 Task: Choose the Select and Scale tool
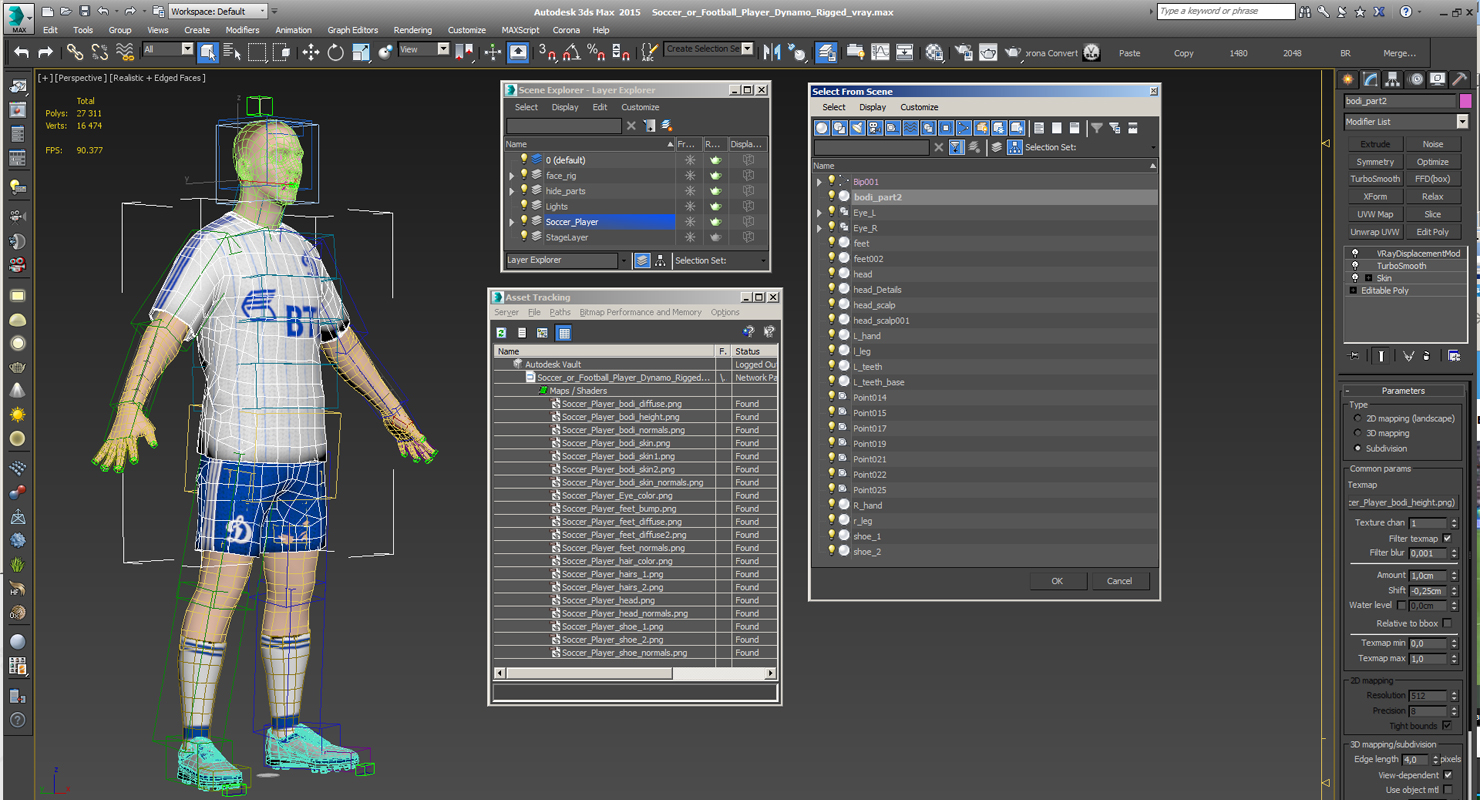[361, 52]
